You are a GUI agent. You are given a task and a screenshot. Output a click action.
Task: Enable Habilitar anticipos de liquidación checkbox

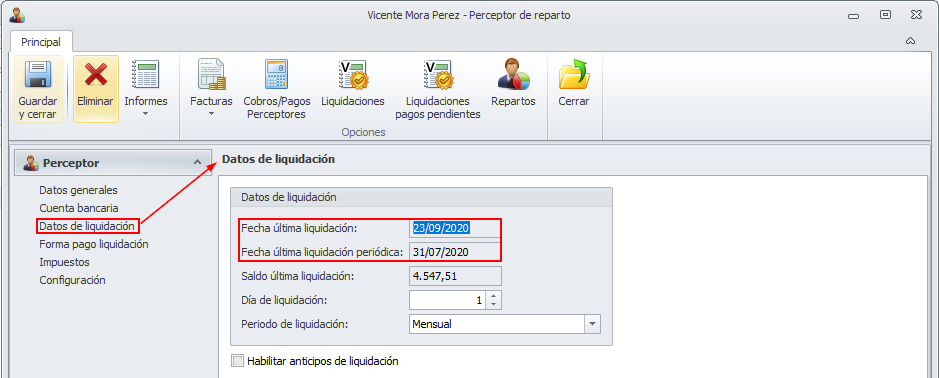pos(238,361)
